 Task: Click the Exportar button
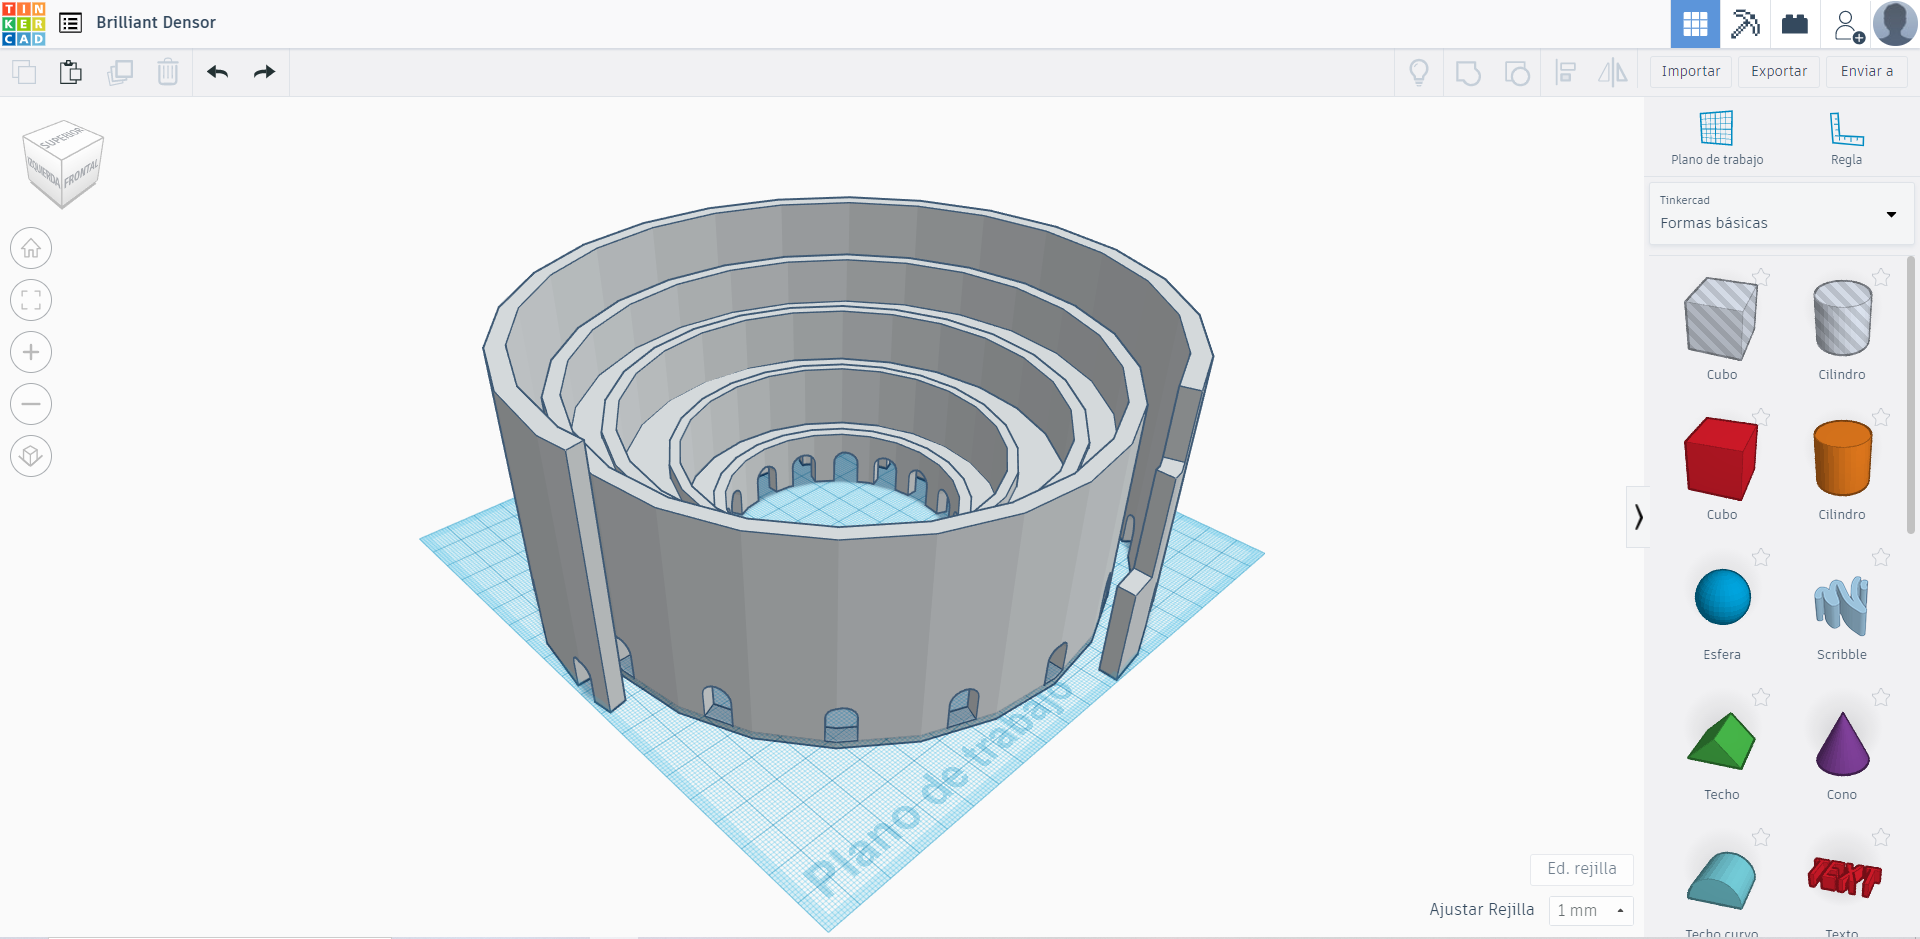point(1779,72)
